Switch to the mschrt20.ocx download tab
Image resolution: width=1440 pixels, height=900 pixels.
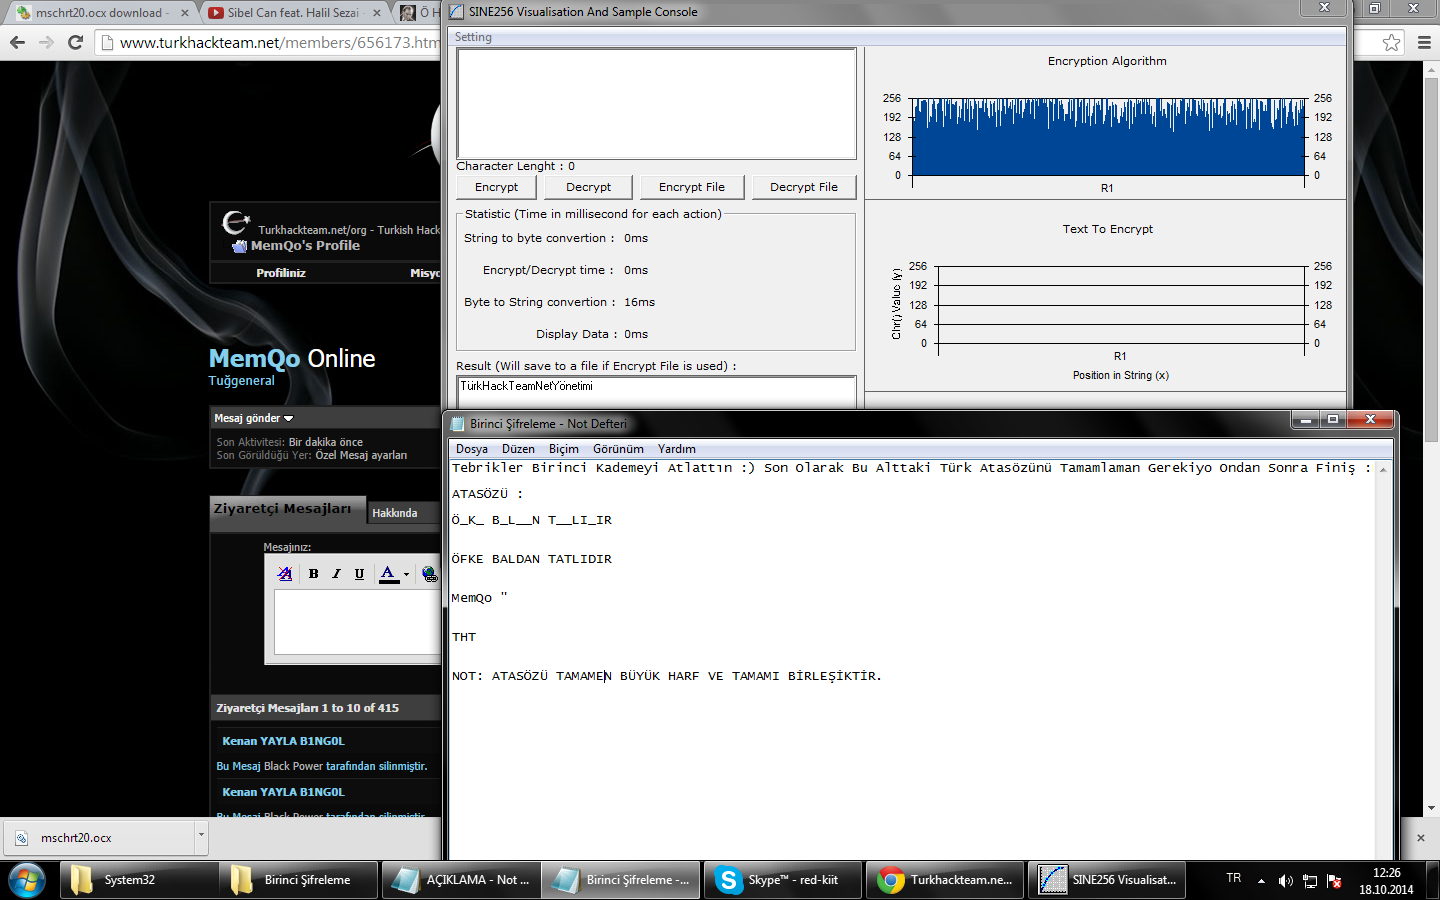pyautogui.click(x=100, y=13)
